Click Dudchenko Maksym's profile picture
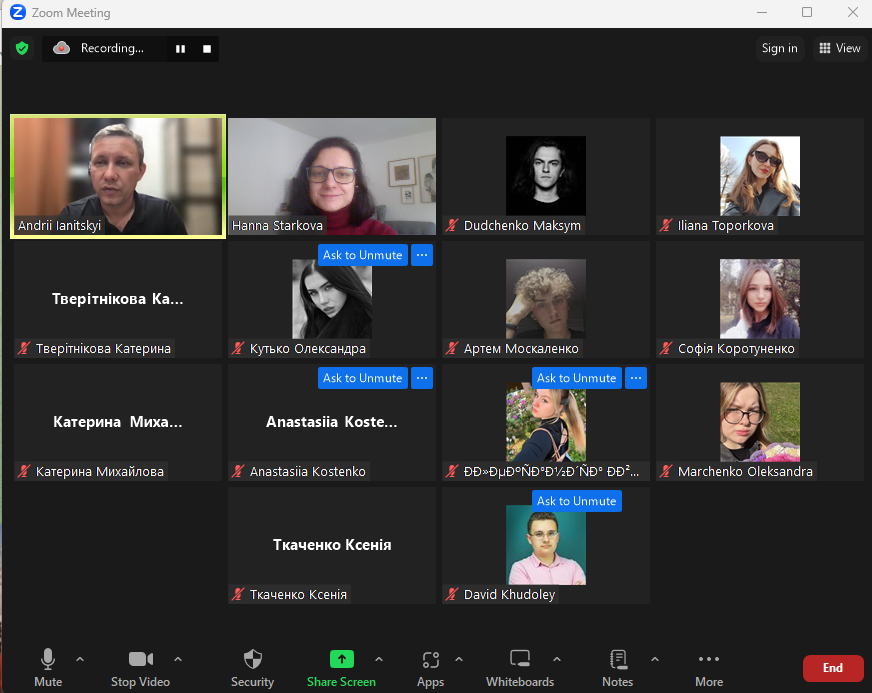Viewport: 872px width, 693px height. pos(546,176)
